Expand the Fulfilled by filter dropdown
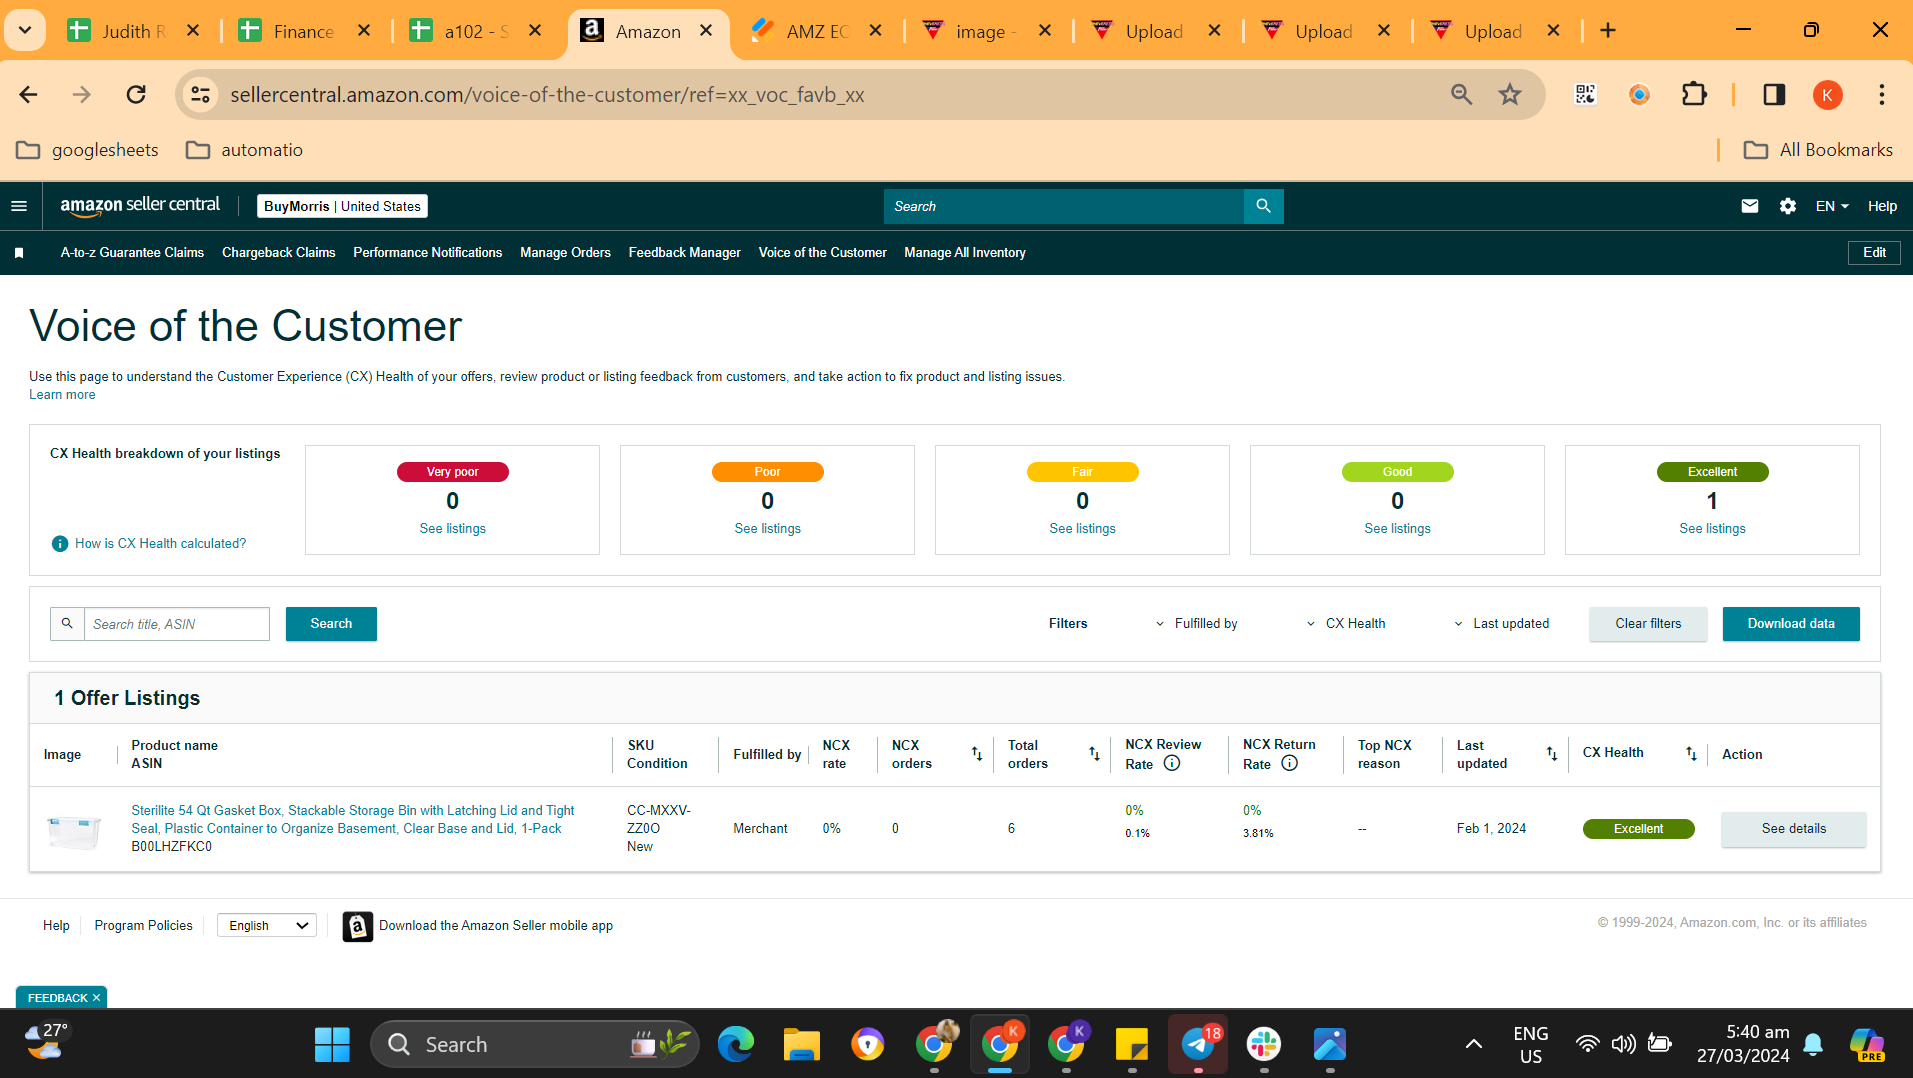Viewport: 1913px width, 1078px height. (1196, 624)
